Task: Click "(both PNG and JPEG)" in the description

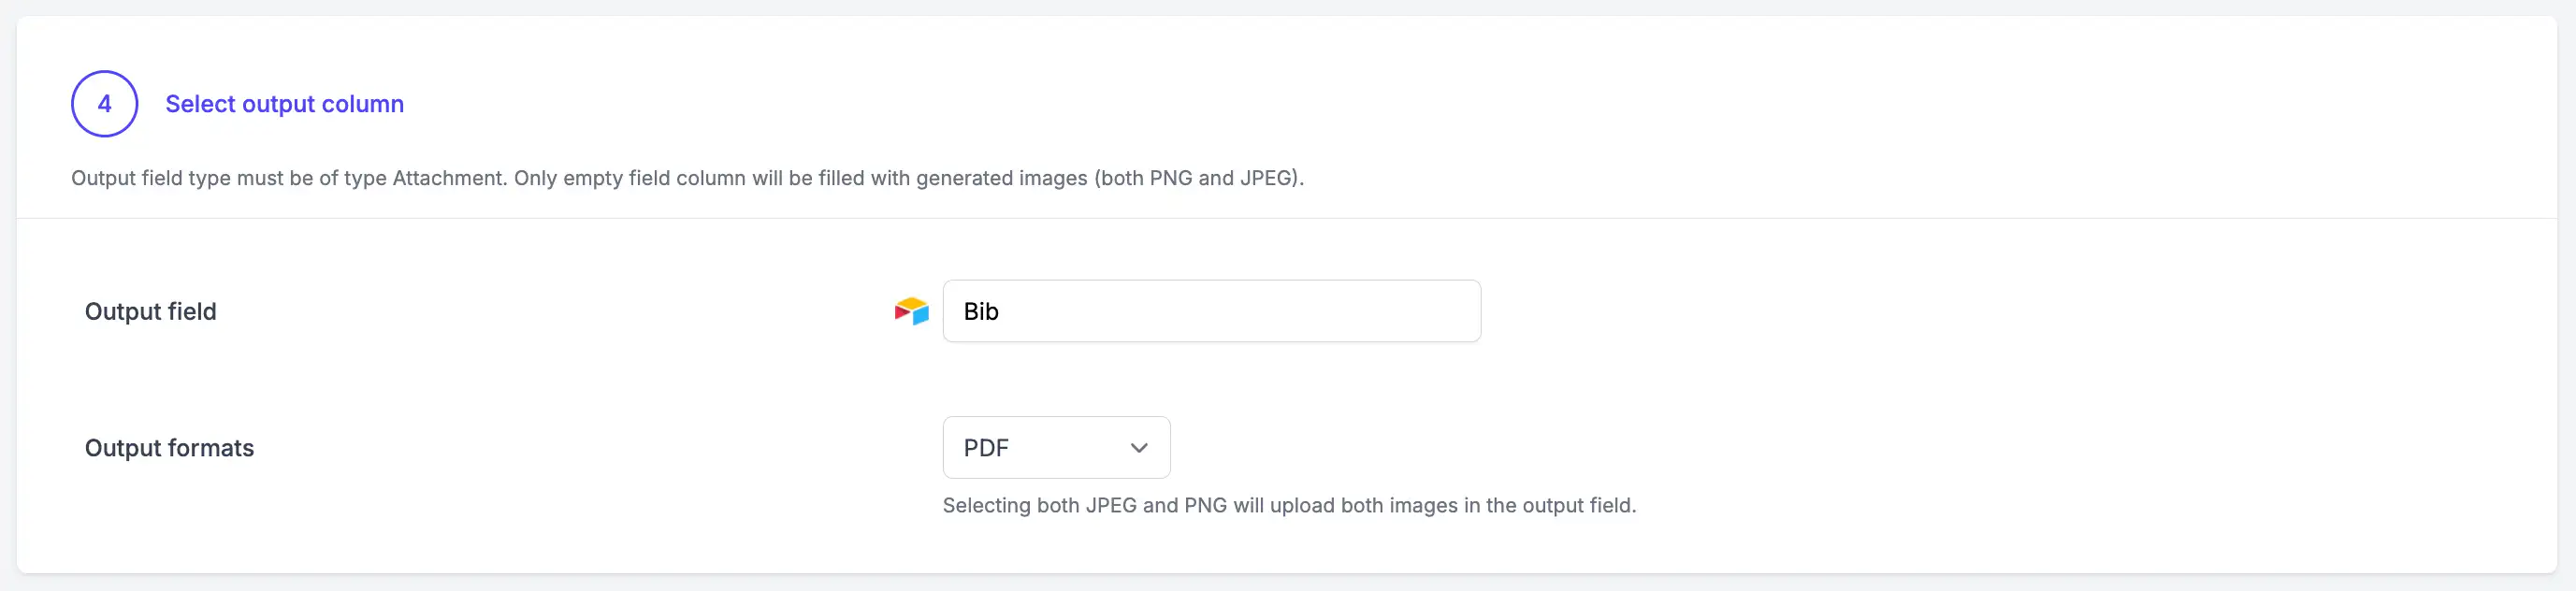Action: tap(1198, 178)
